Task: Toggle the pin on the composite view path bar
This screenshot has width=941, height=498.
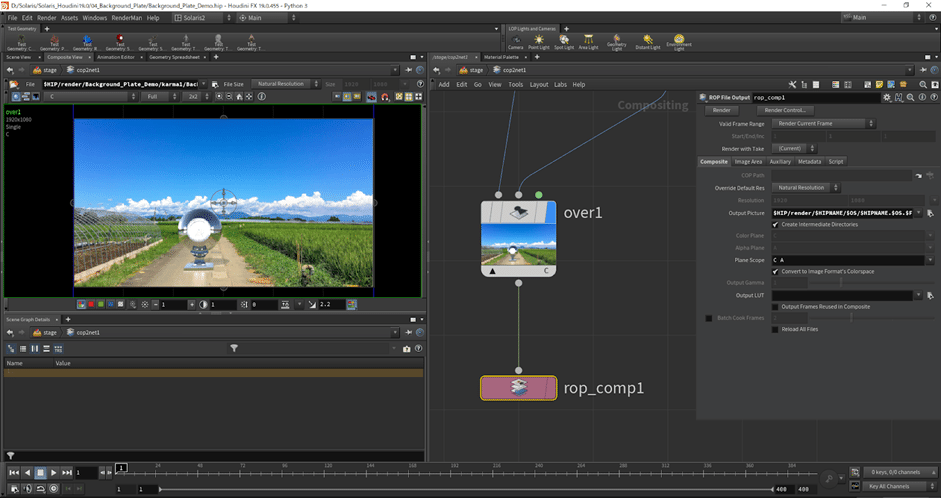Action: (409, 70)
